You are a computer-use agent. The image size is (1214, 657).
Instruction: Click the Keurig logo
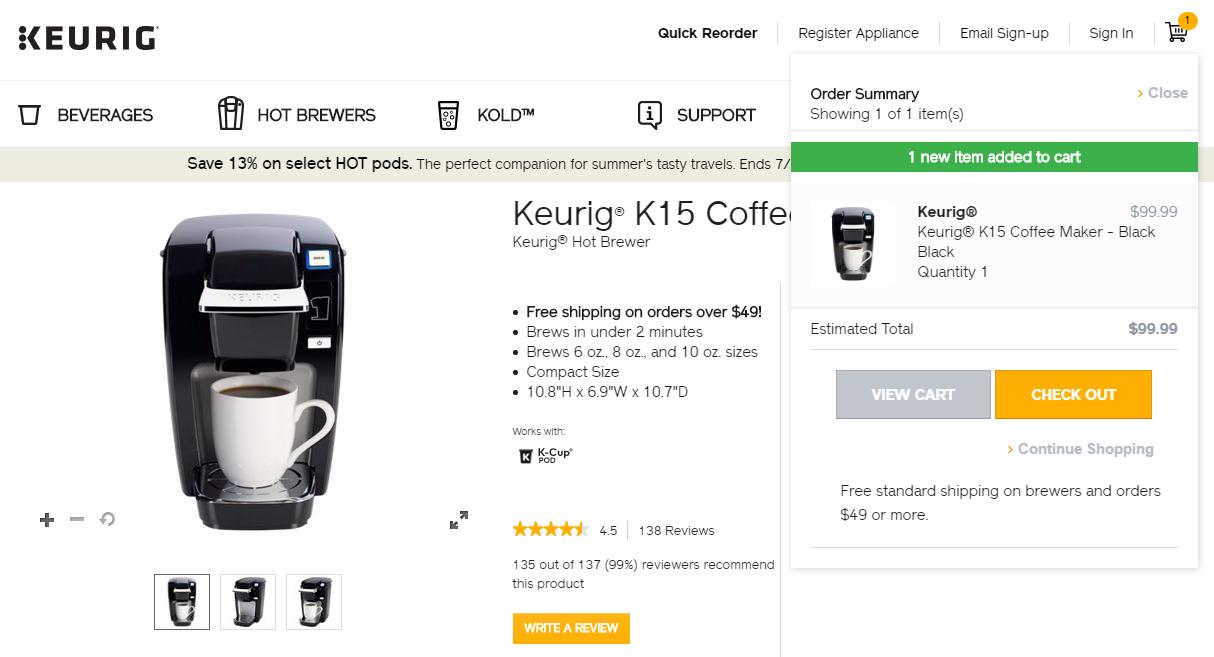tap(86, 38)
